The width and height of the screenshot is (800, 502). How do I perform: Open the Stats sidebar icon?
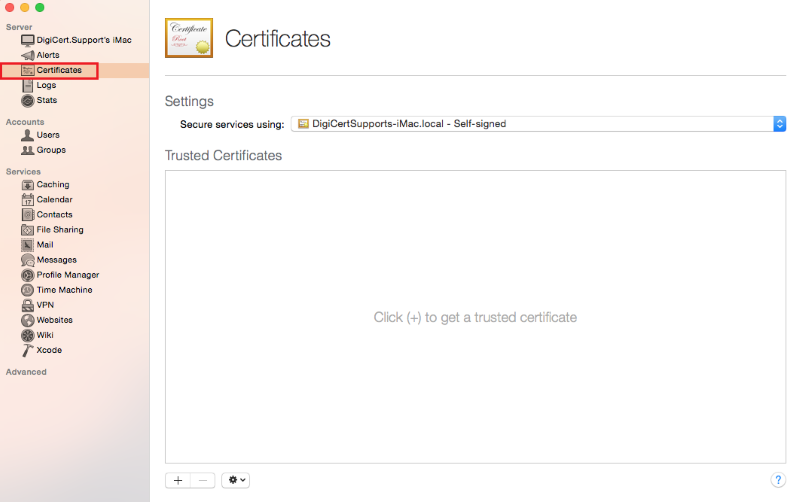tap(28, 101)
